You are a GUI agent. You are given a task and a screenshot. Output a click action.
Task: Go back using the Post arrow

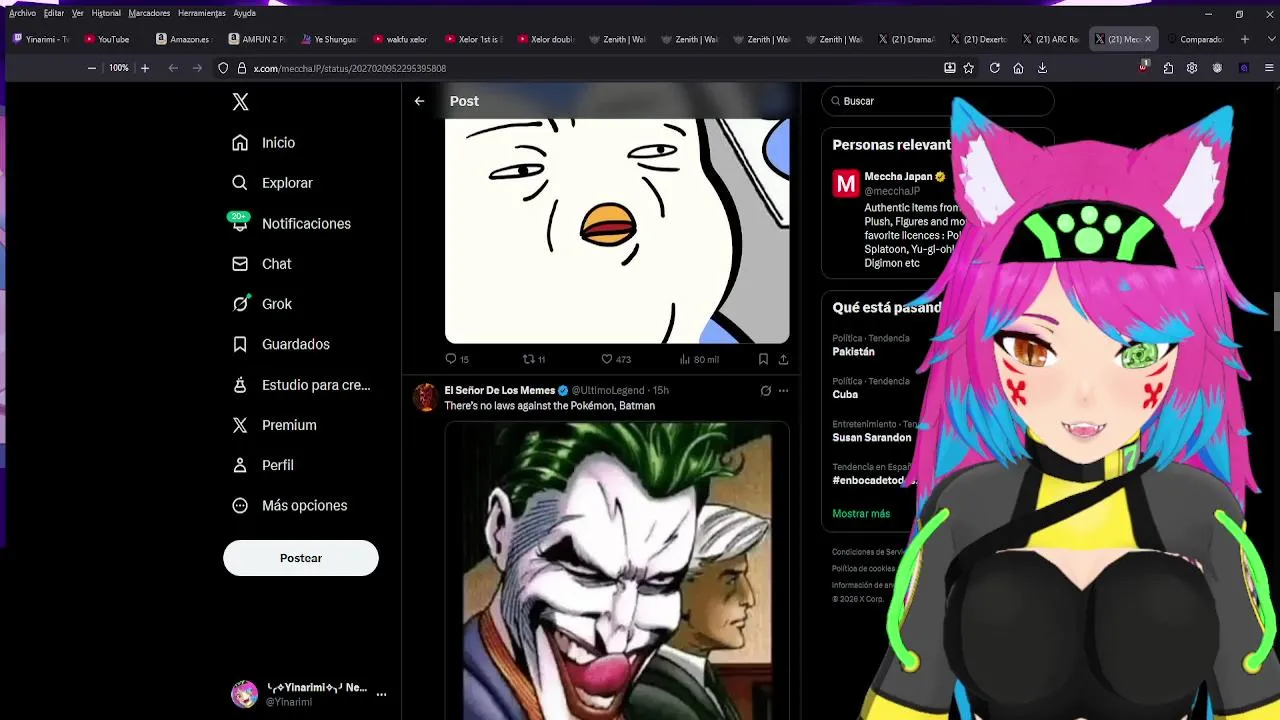tap(420, 101)
